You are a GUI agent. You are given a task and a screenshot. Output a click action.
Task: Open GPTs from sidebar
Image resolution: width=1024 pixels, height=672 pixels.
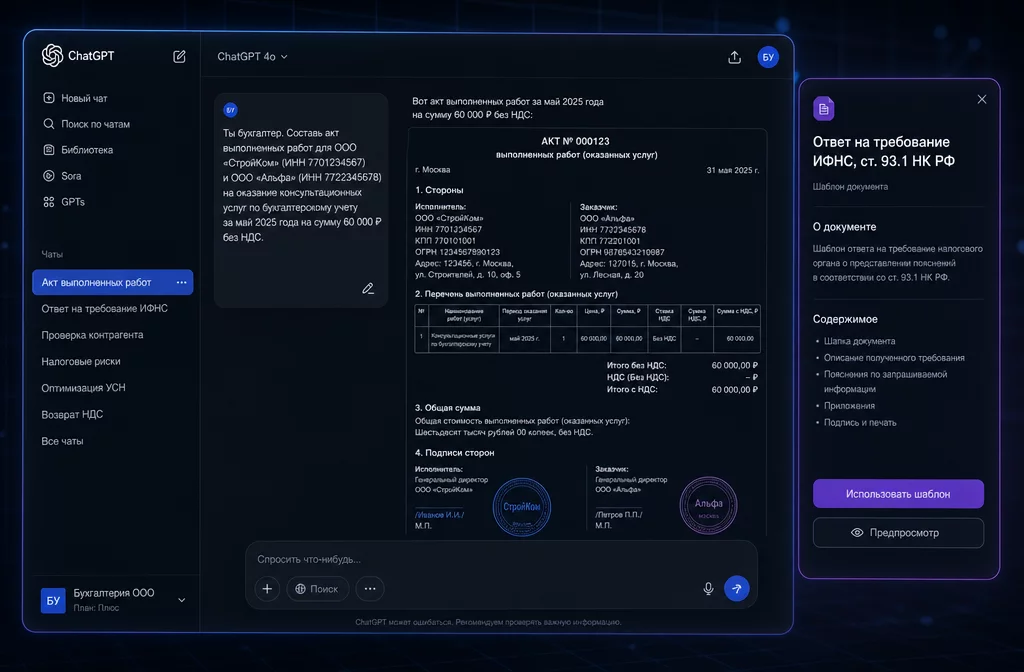tap(63, 202)
